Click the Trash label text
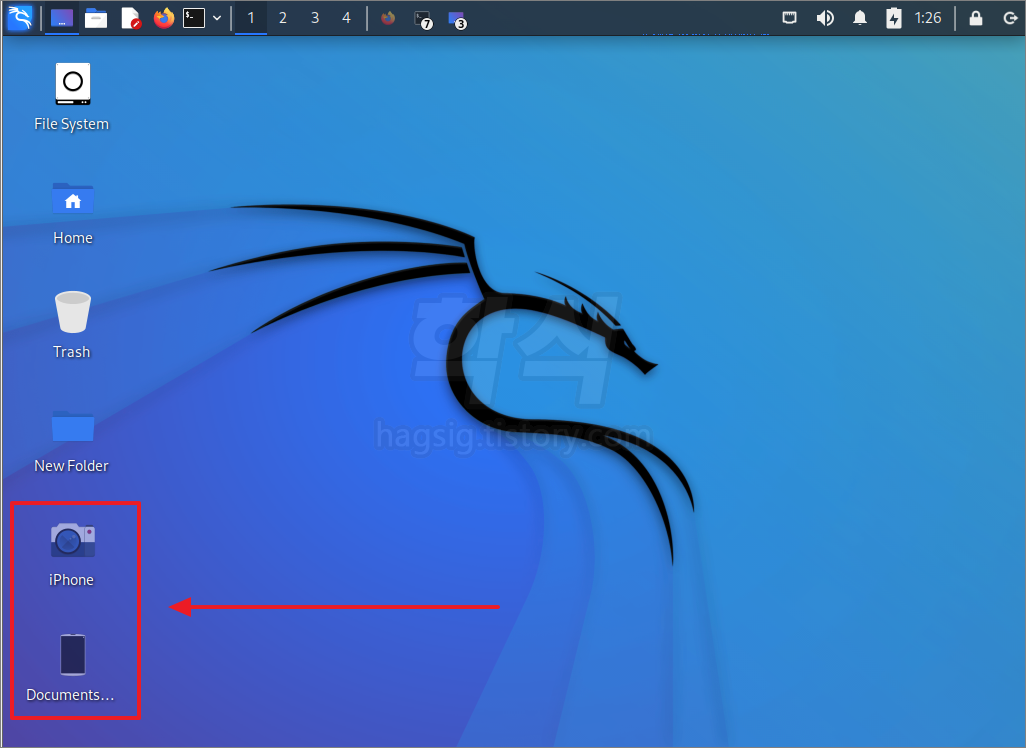1026x748 pixels. pos(71,352)
